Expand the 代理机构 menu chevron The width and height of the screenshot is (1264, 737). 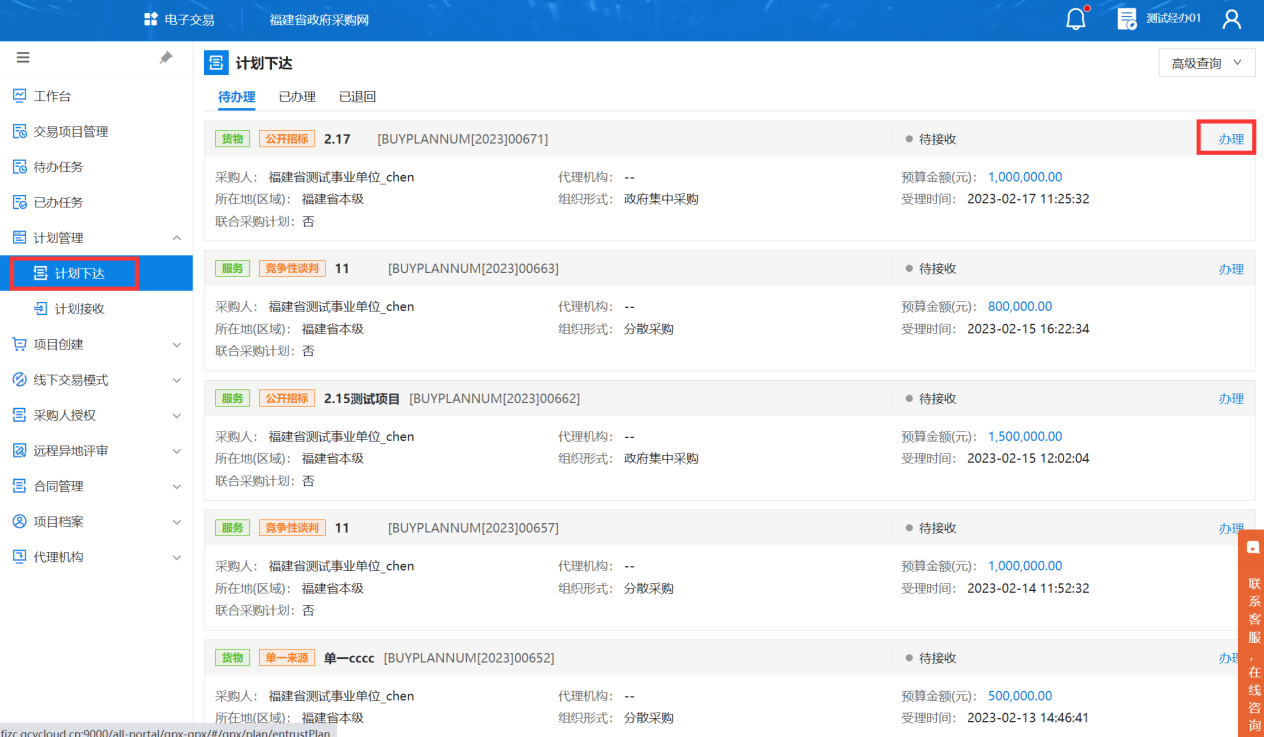(177, 558)
